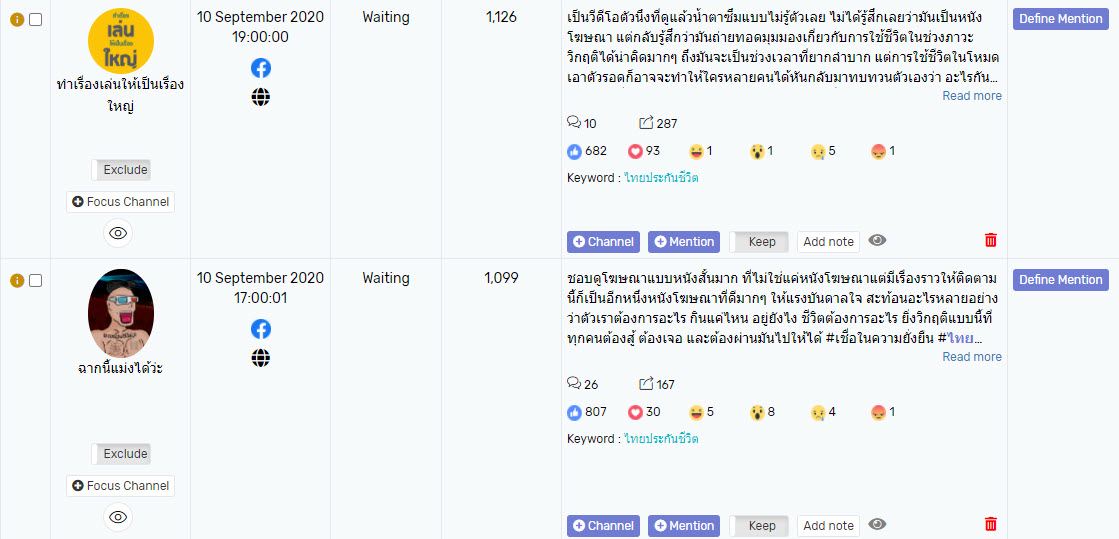Toggle the eye icon under the first Focus Channel
Image resolution: width=1119 pixels, height=539 pixels.
coord(118,233)
